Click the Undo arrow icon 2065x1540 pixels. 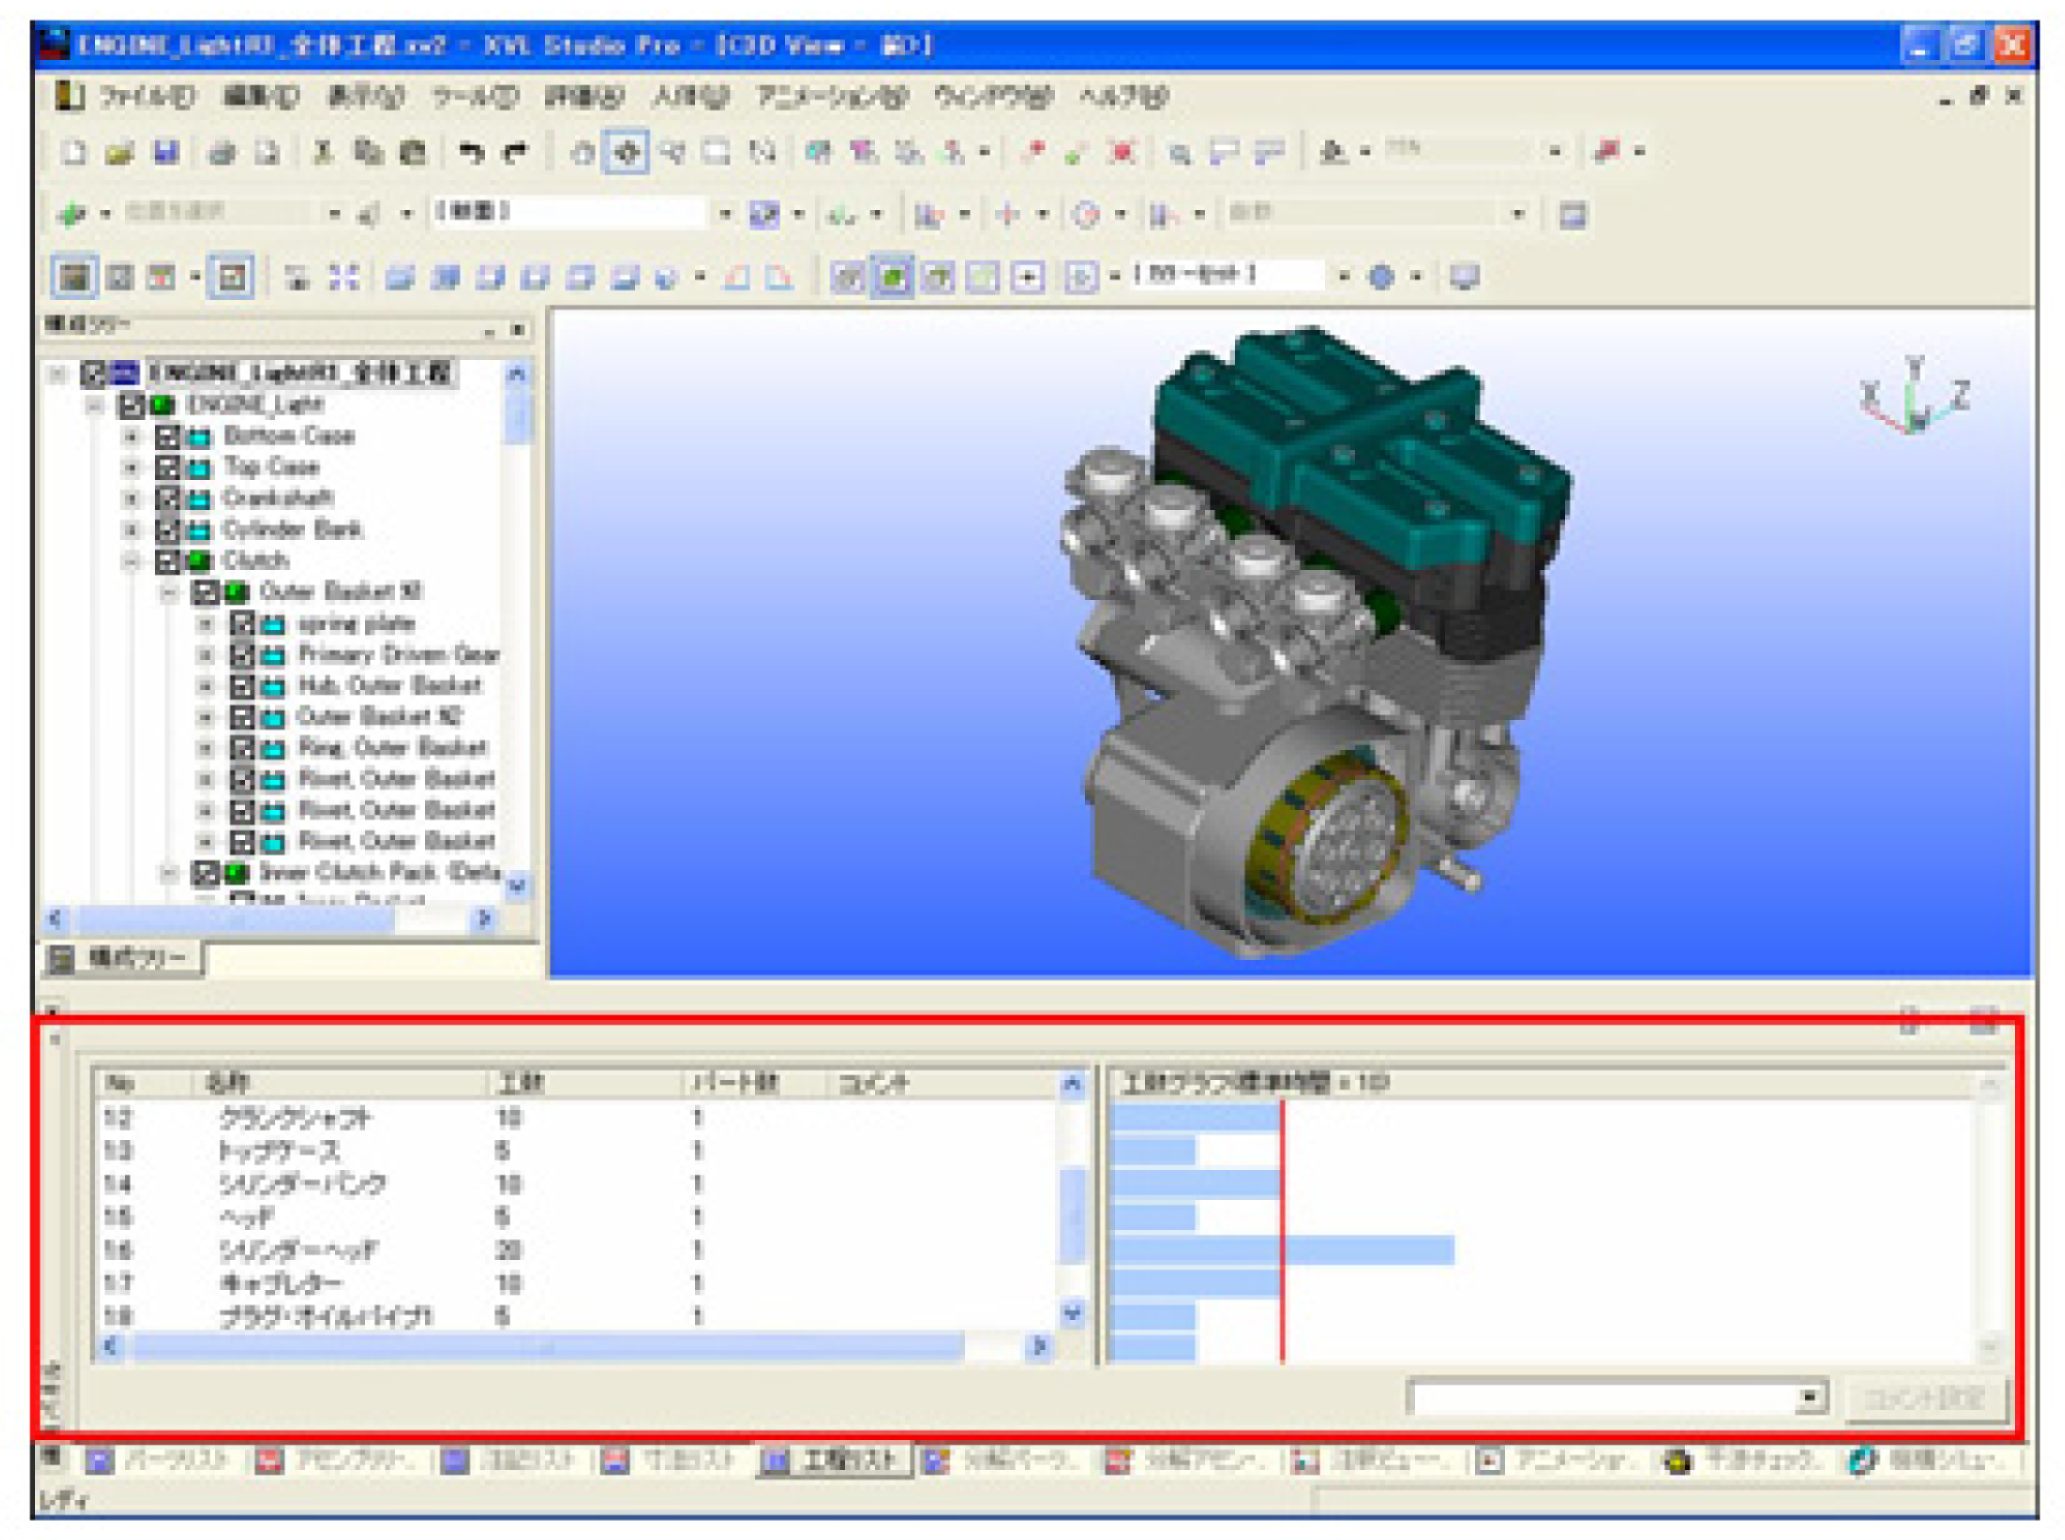470,153
